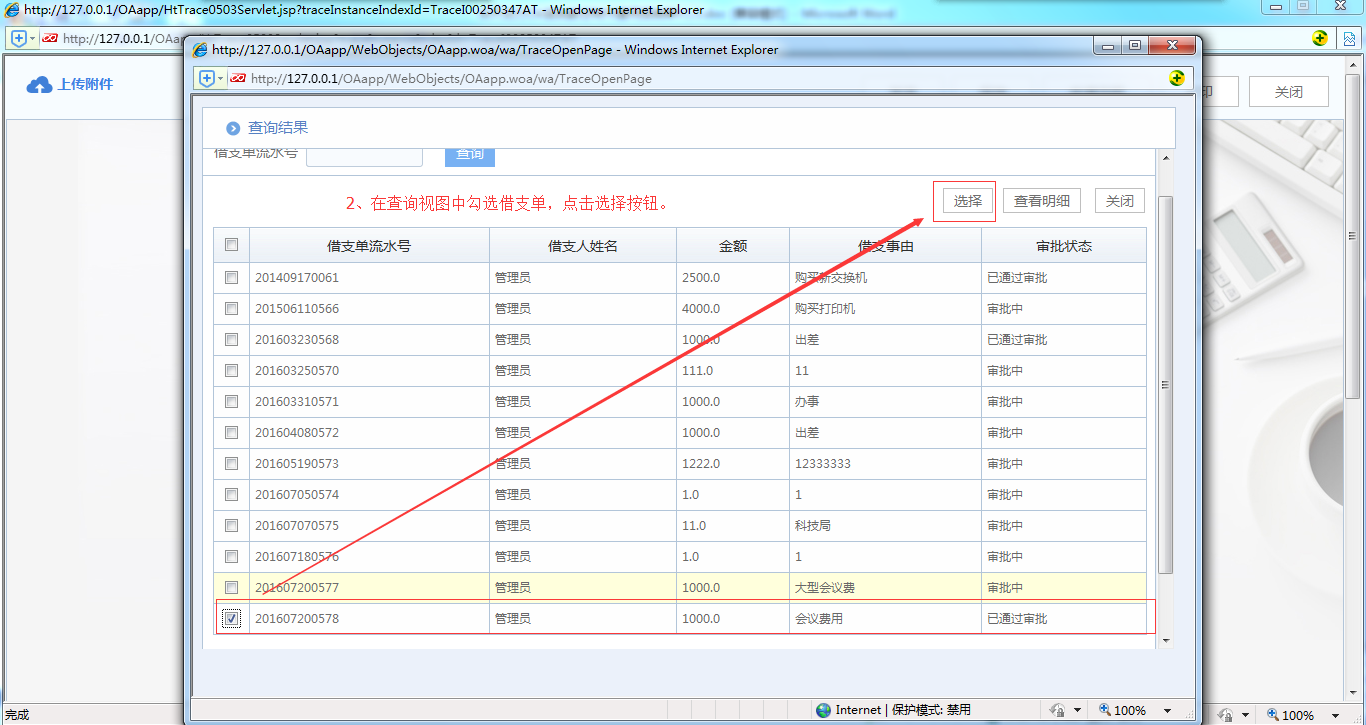Open privacy dropdown arrow in popup status bar
Viewport: 1366px width, 725px height.
pyautogui.click(x=1077, y=710)
